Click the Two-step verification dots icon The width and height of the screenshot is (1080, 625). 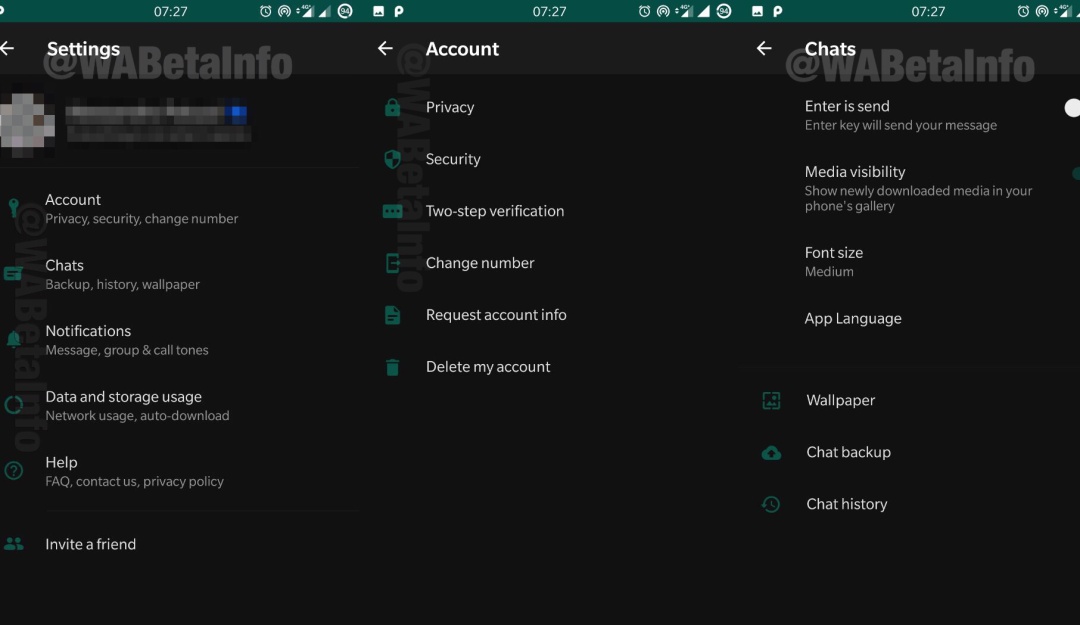392,211
